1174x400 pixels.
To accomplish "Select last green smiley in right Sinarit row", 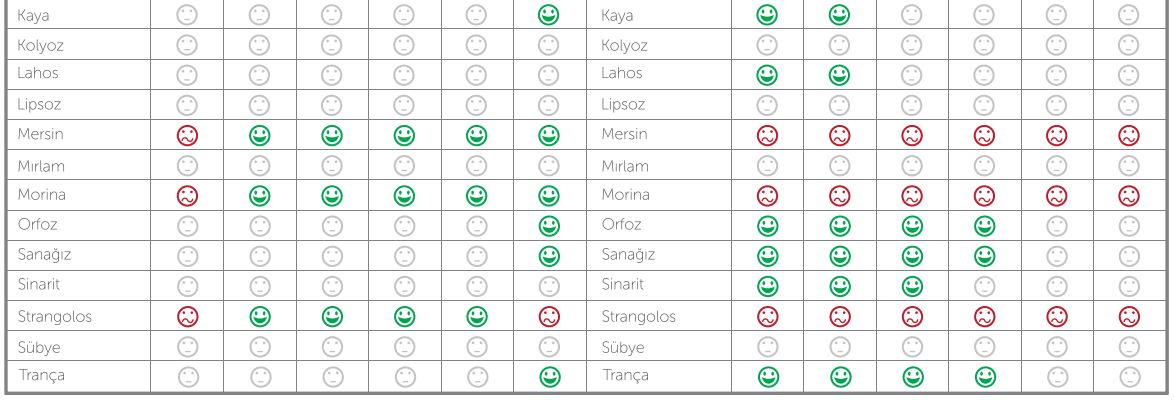I will tap(912, 286).
